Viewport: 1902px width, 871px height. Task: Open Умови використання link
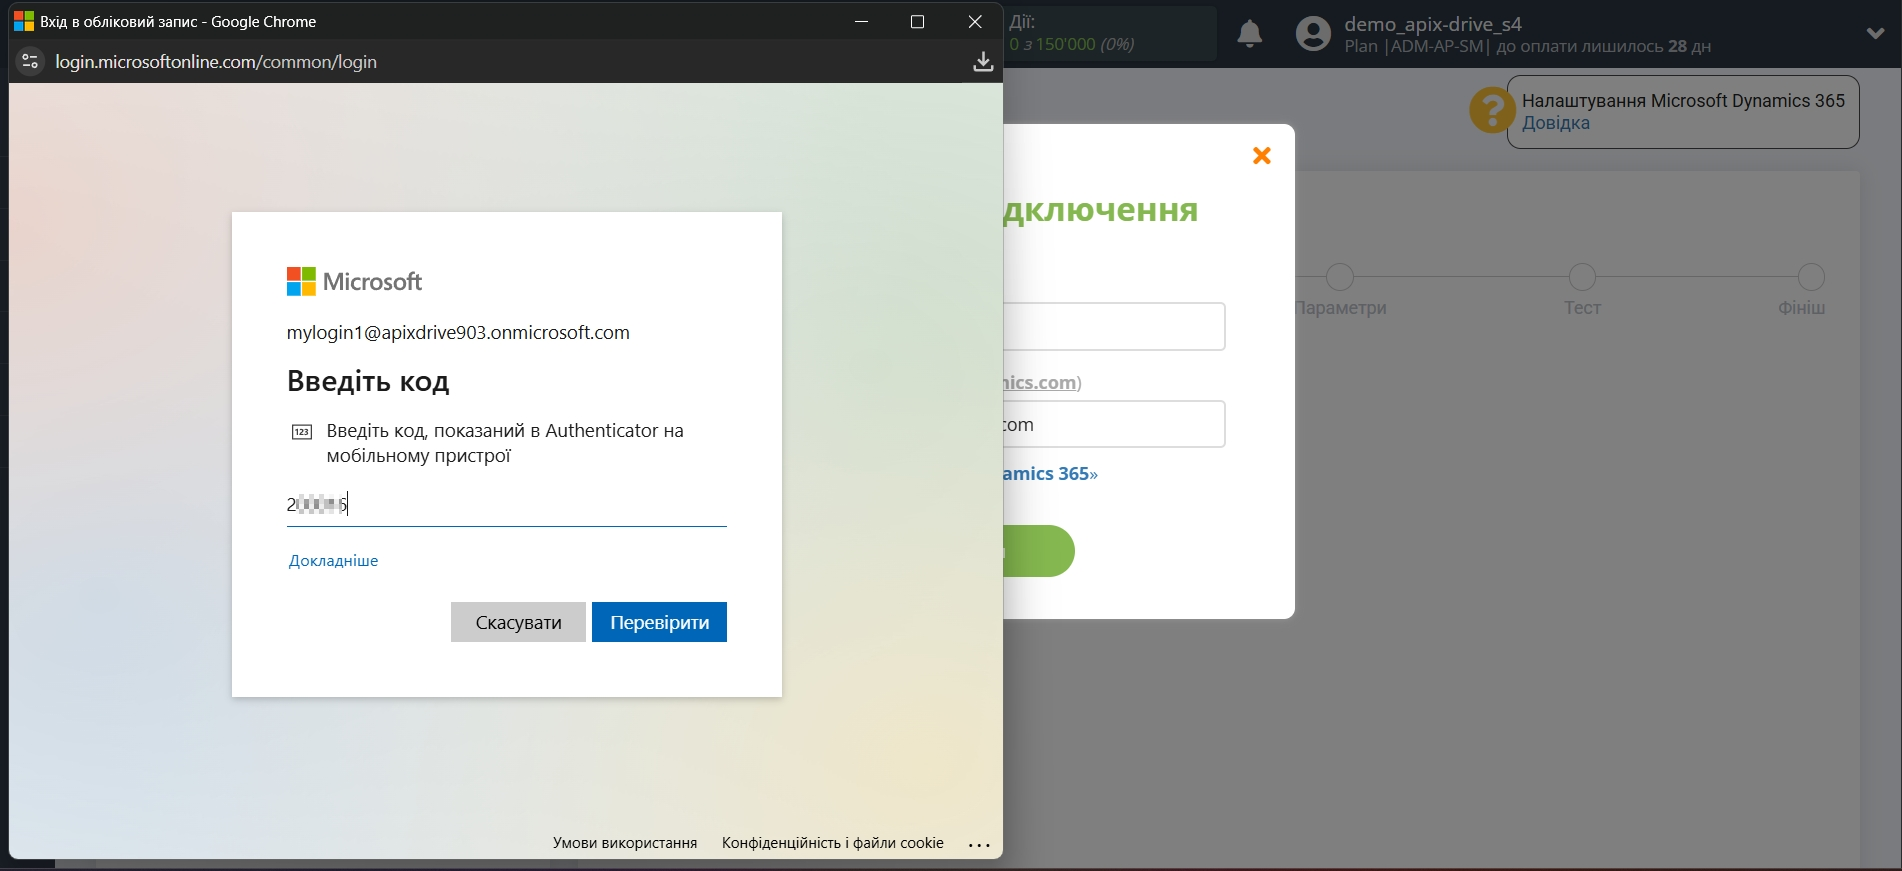(x=625, y=843)
